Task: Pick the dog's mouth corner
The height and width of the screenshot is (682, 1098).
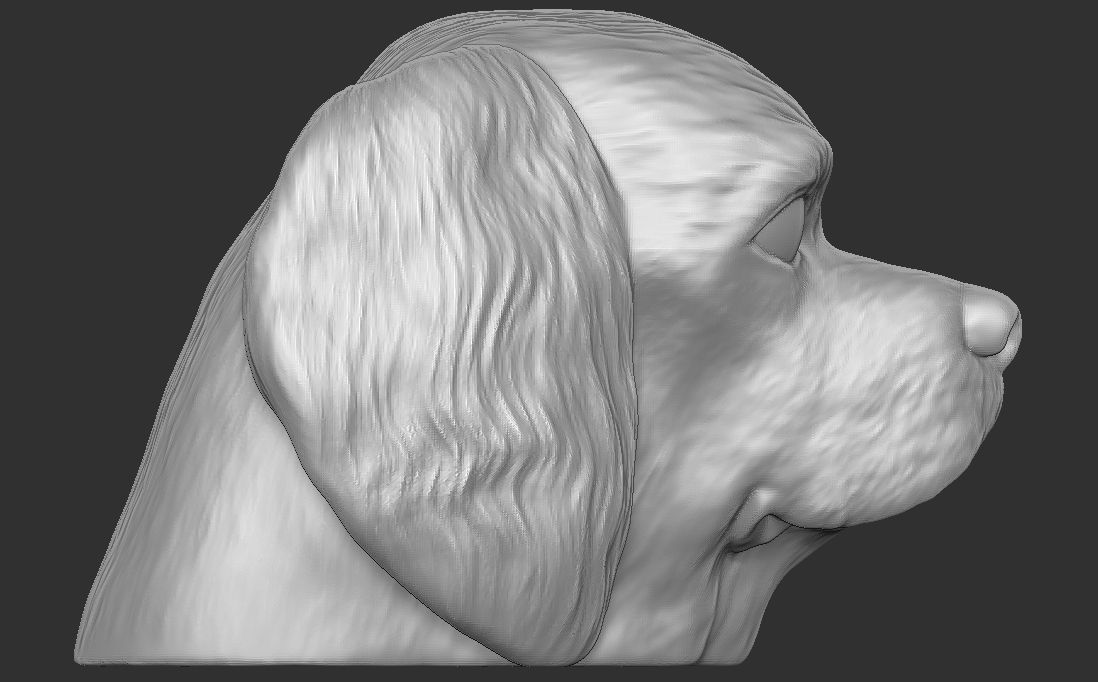Action: pyautogui.click(x=760, y=522)
